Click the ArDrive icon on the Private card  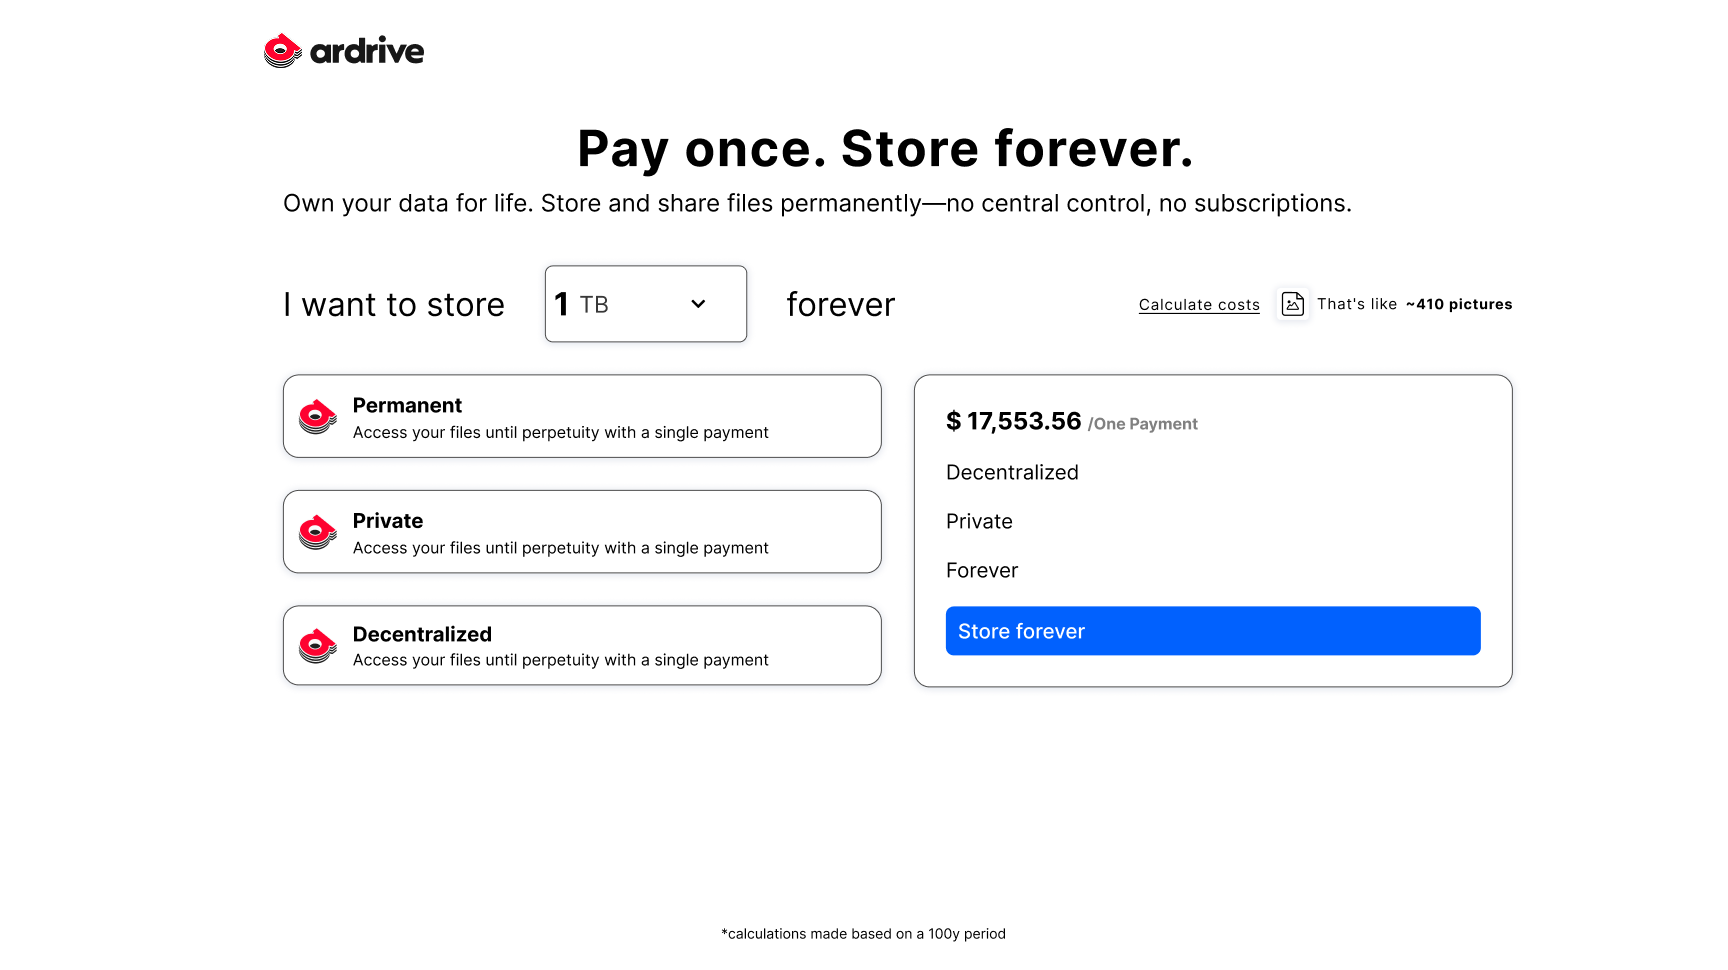coord(316,532)
